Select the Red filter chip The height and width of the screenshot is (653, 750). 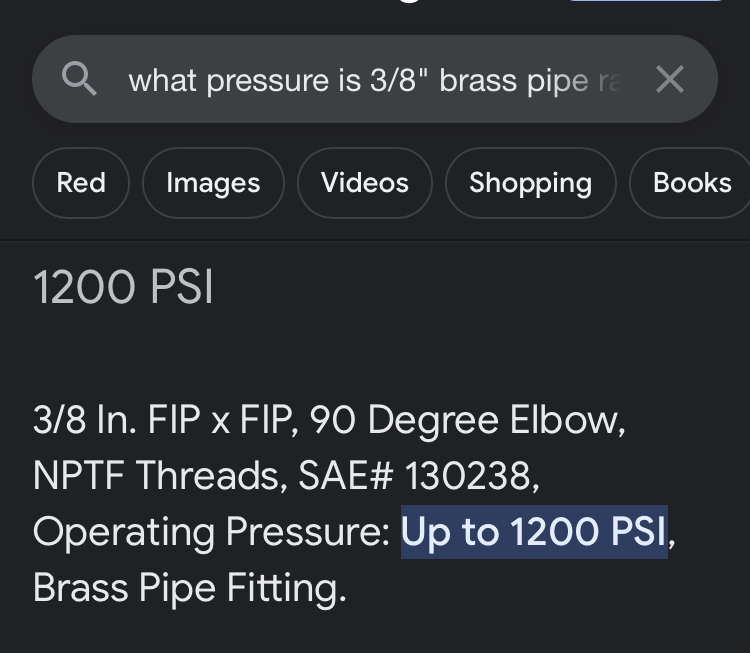click(x=81, y=183)
